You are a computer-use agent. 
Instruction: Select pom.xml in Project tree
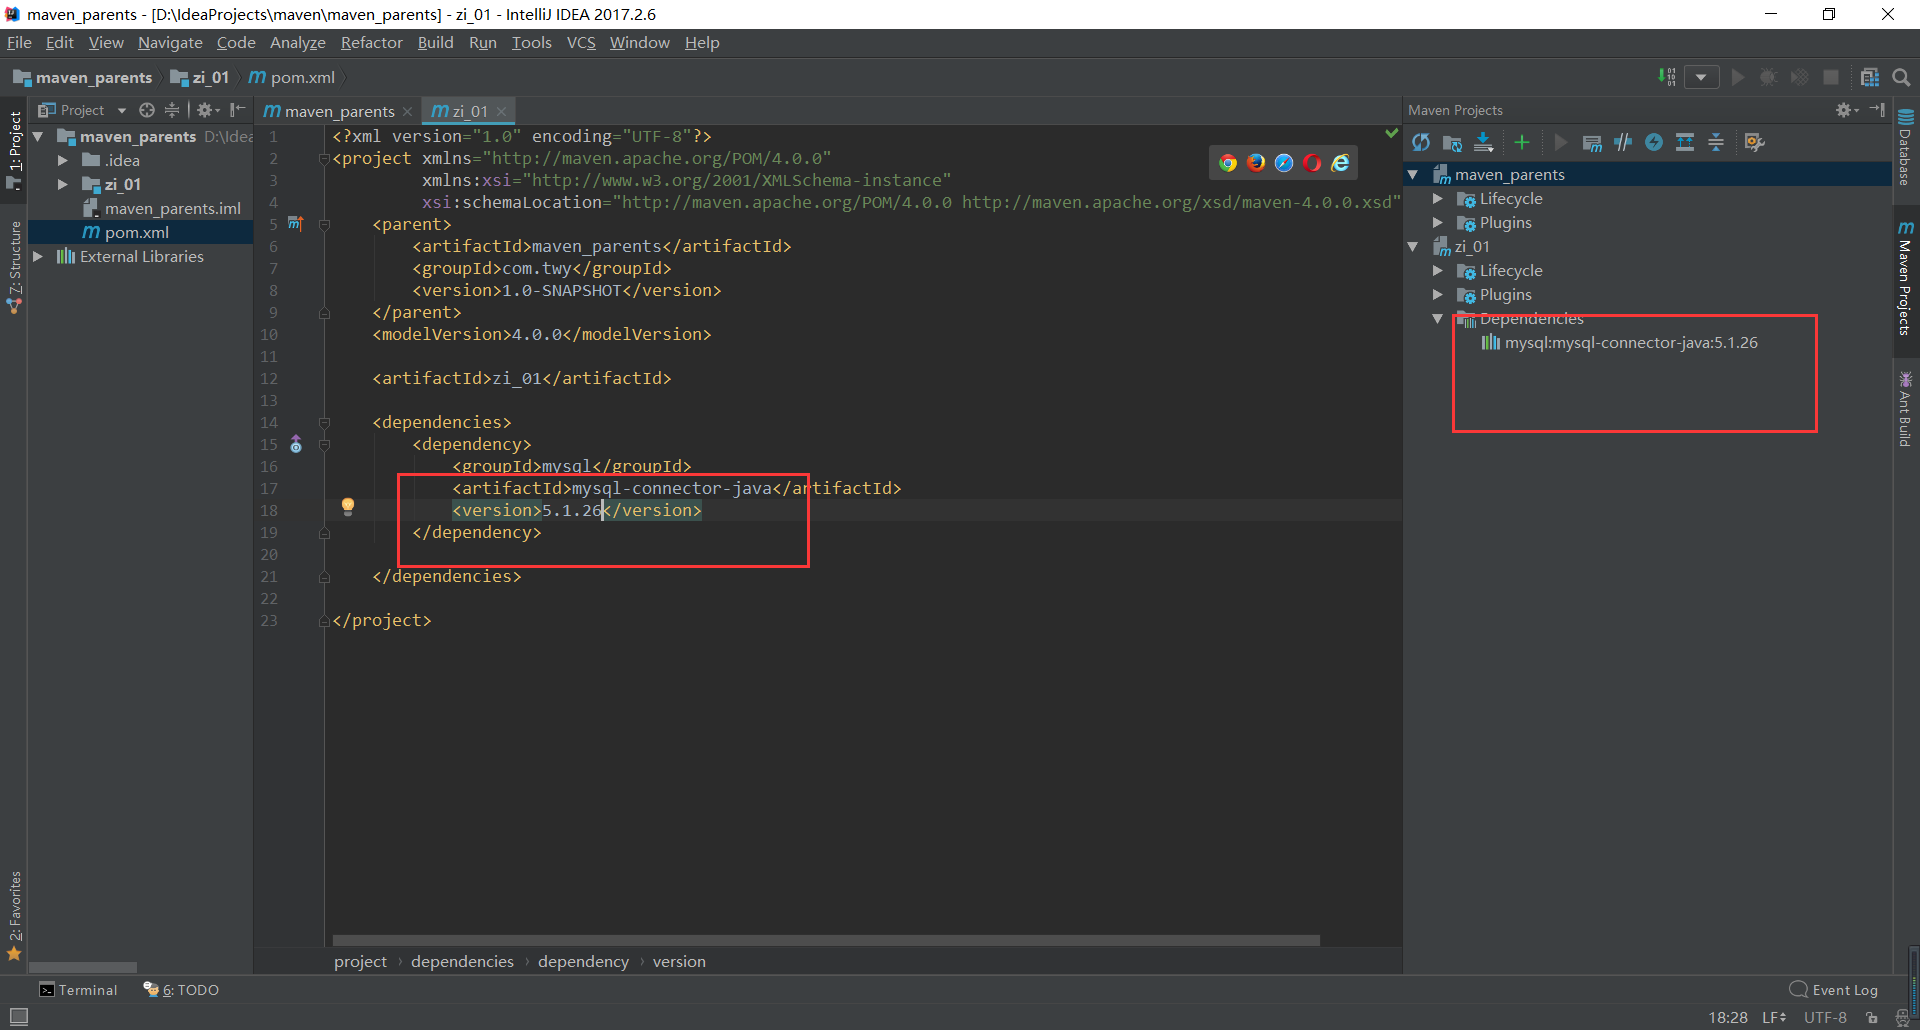click(x=140, y=232)
